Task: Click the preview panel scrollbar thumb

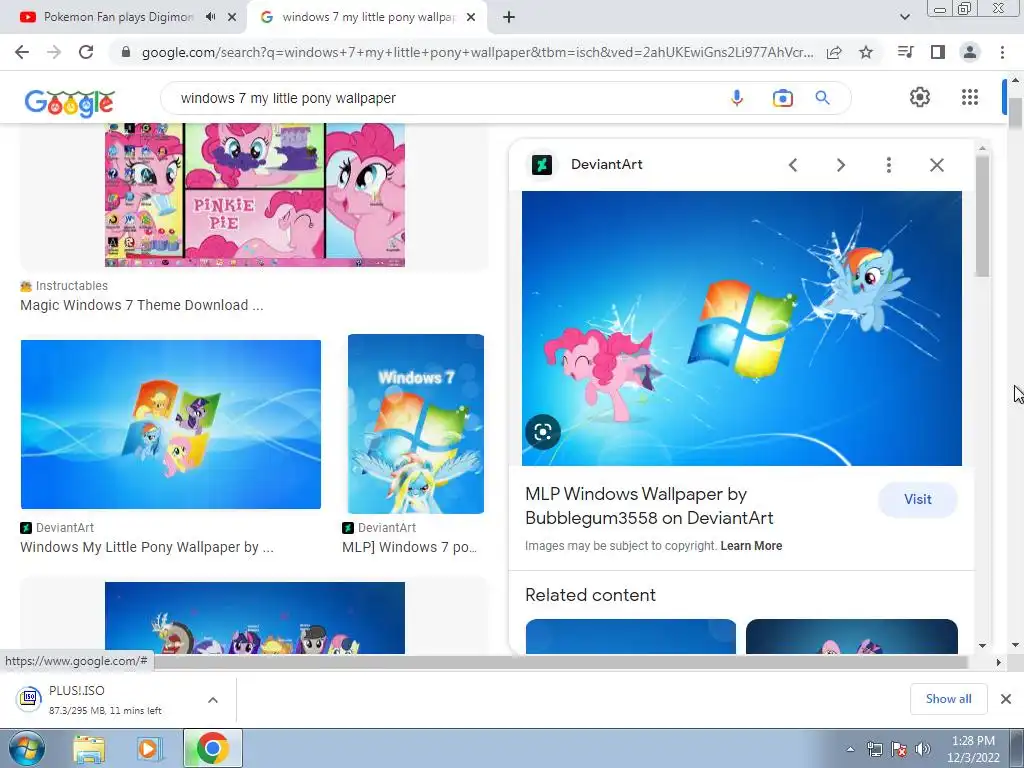Action: pos(982,216)
